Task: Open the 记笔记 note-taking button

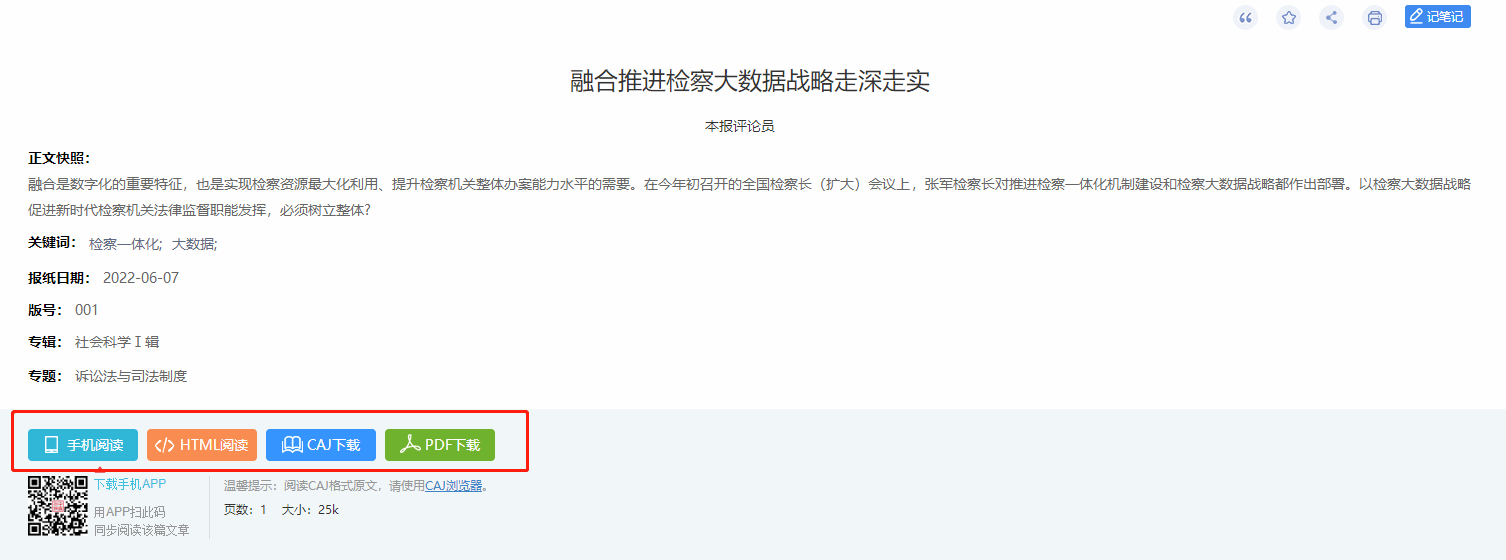Action: coord(1437,16)
